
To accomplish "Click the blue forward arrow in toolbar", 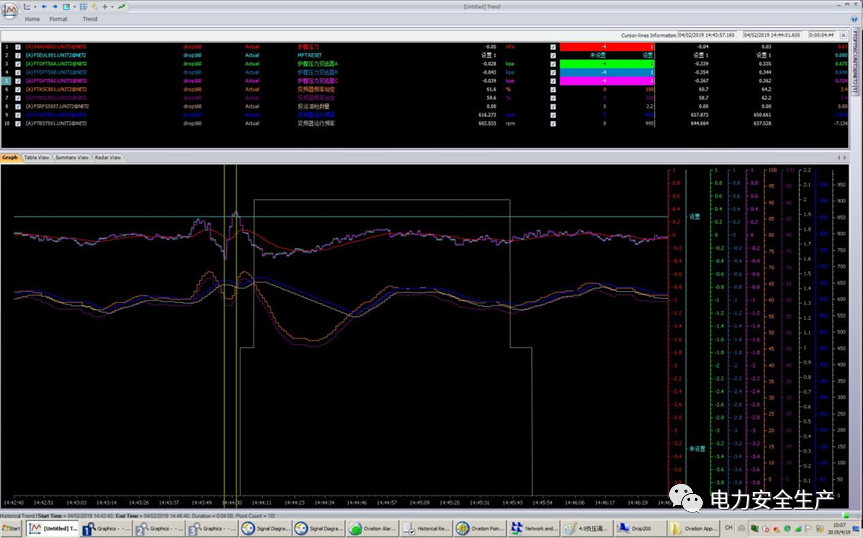I will (54, 6).
